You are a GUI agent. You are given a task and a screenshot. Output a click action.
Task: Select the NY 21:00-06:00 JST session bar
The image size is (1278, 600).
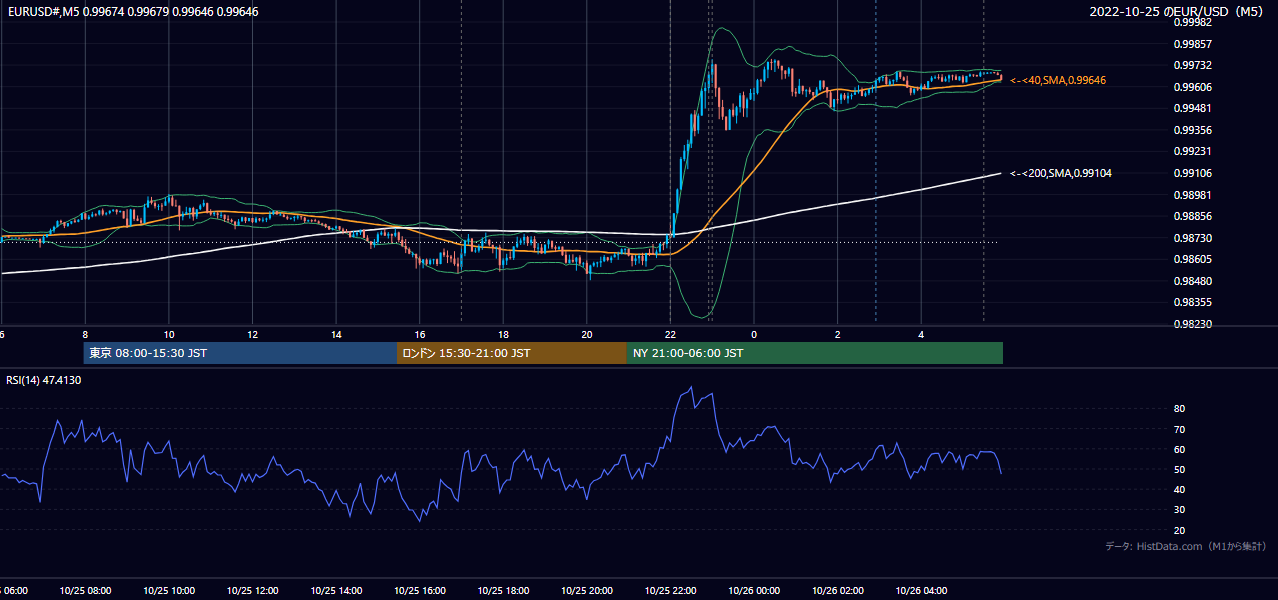(x=815, y=353)
